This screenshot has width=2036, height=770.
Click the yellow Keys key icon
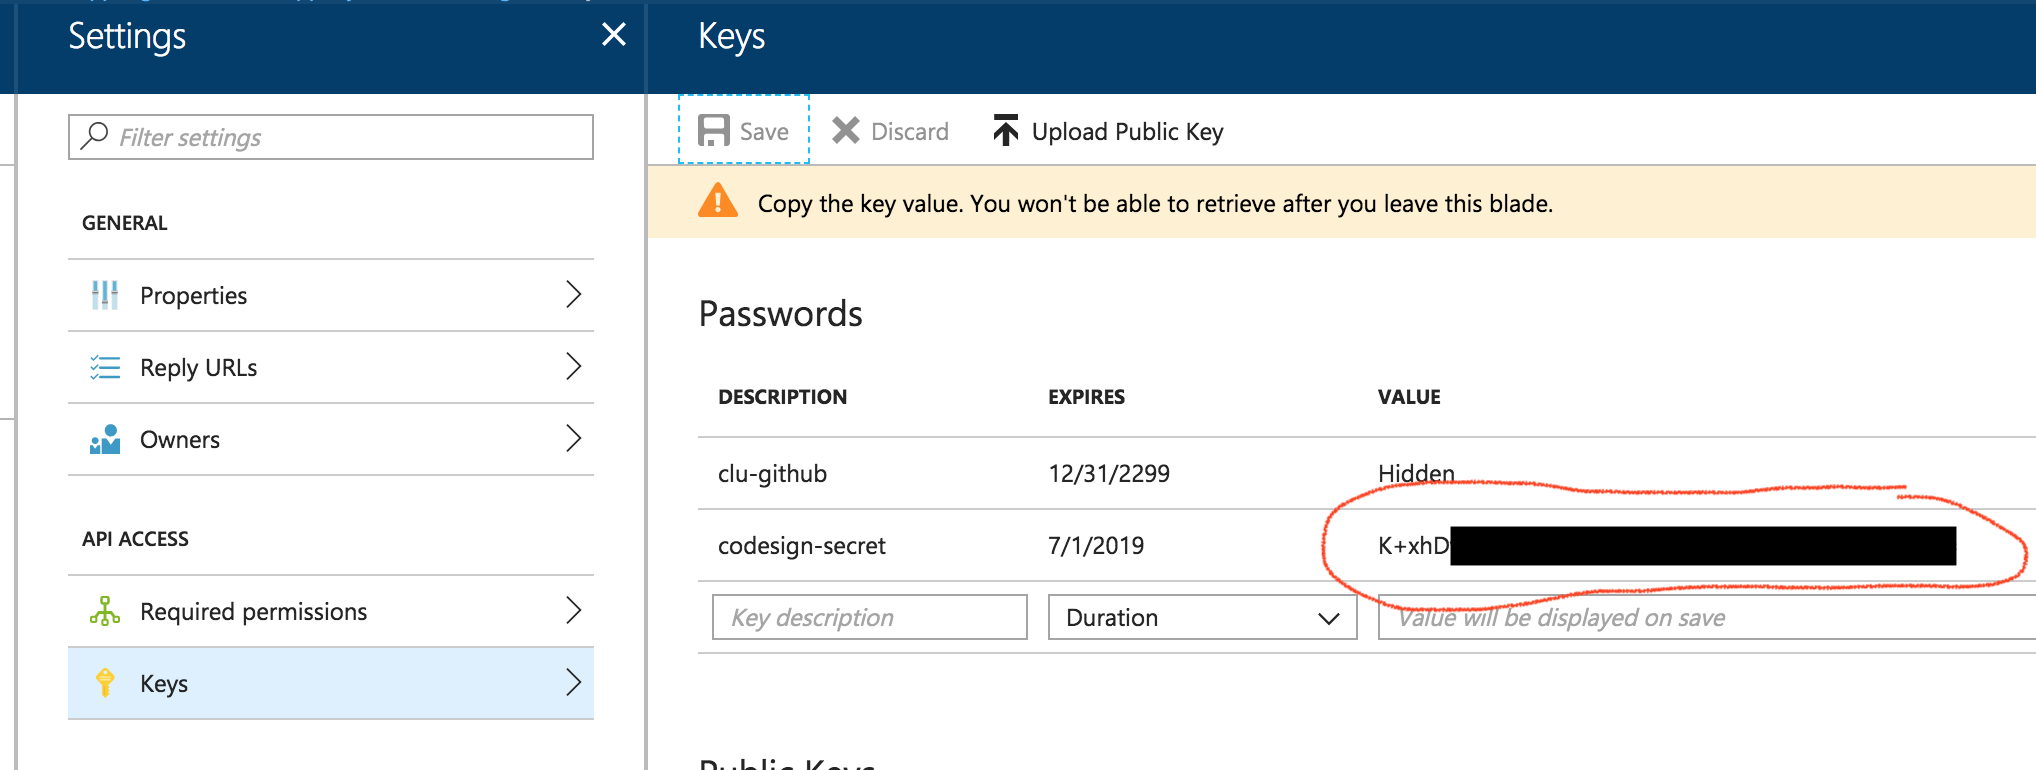click(x=105, y=683)
